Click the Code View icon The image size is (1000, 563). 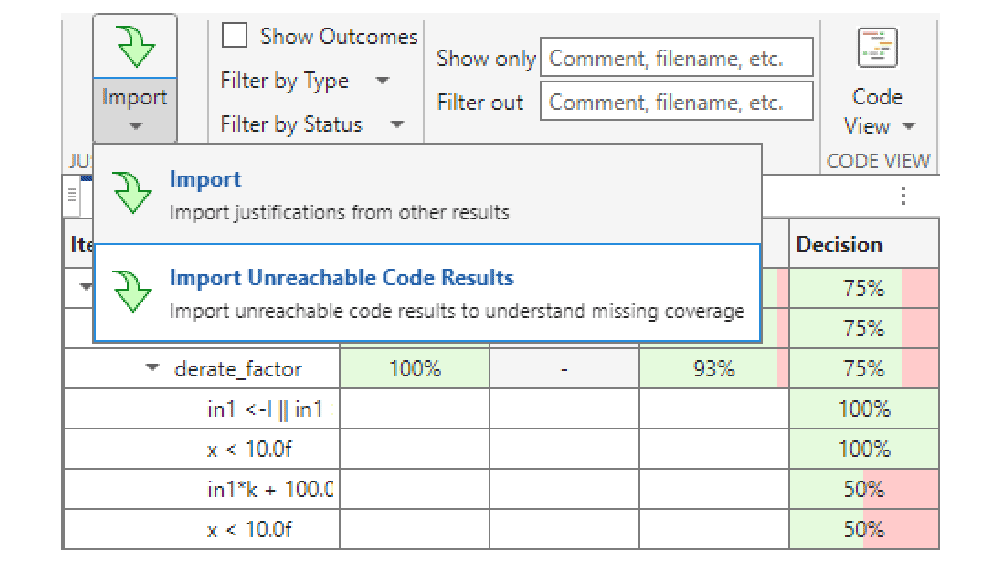point(877,48)
